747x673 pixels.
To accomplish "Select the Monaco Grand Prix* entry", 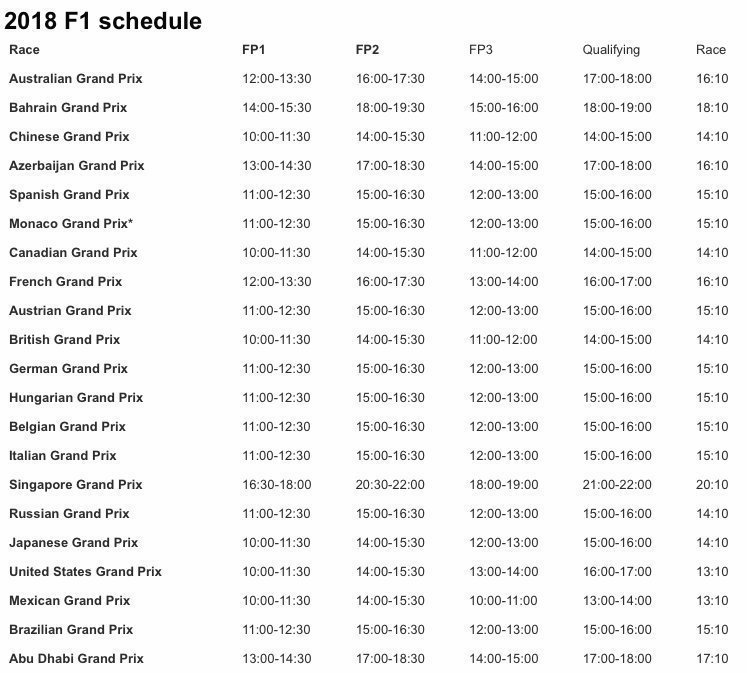I will pyautogui.click(x=71, y=223).
